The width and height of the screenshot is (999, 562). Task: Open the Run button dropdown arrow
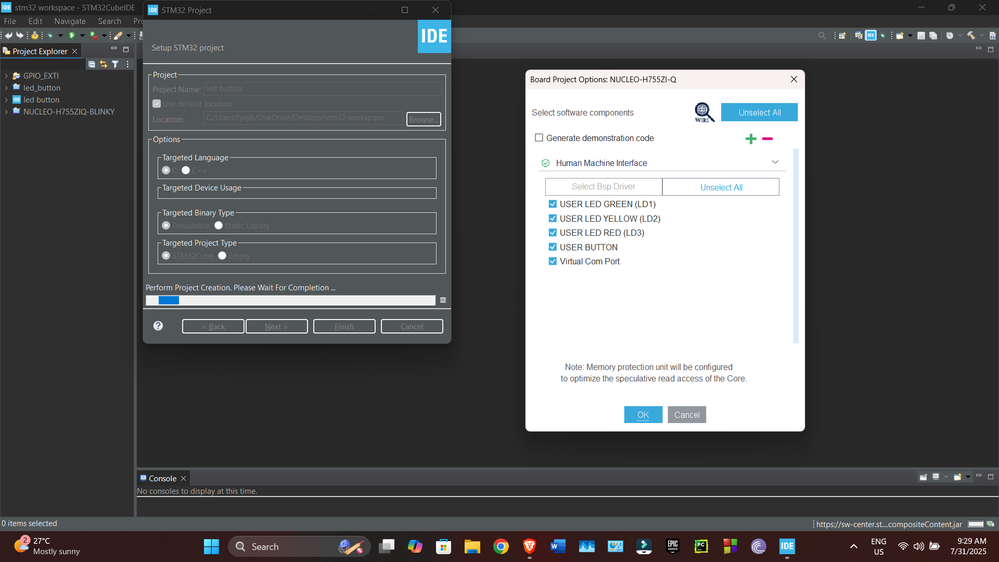click(x=82, y=36)
